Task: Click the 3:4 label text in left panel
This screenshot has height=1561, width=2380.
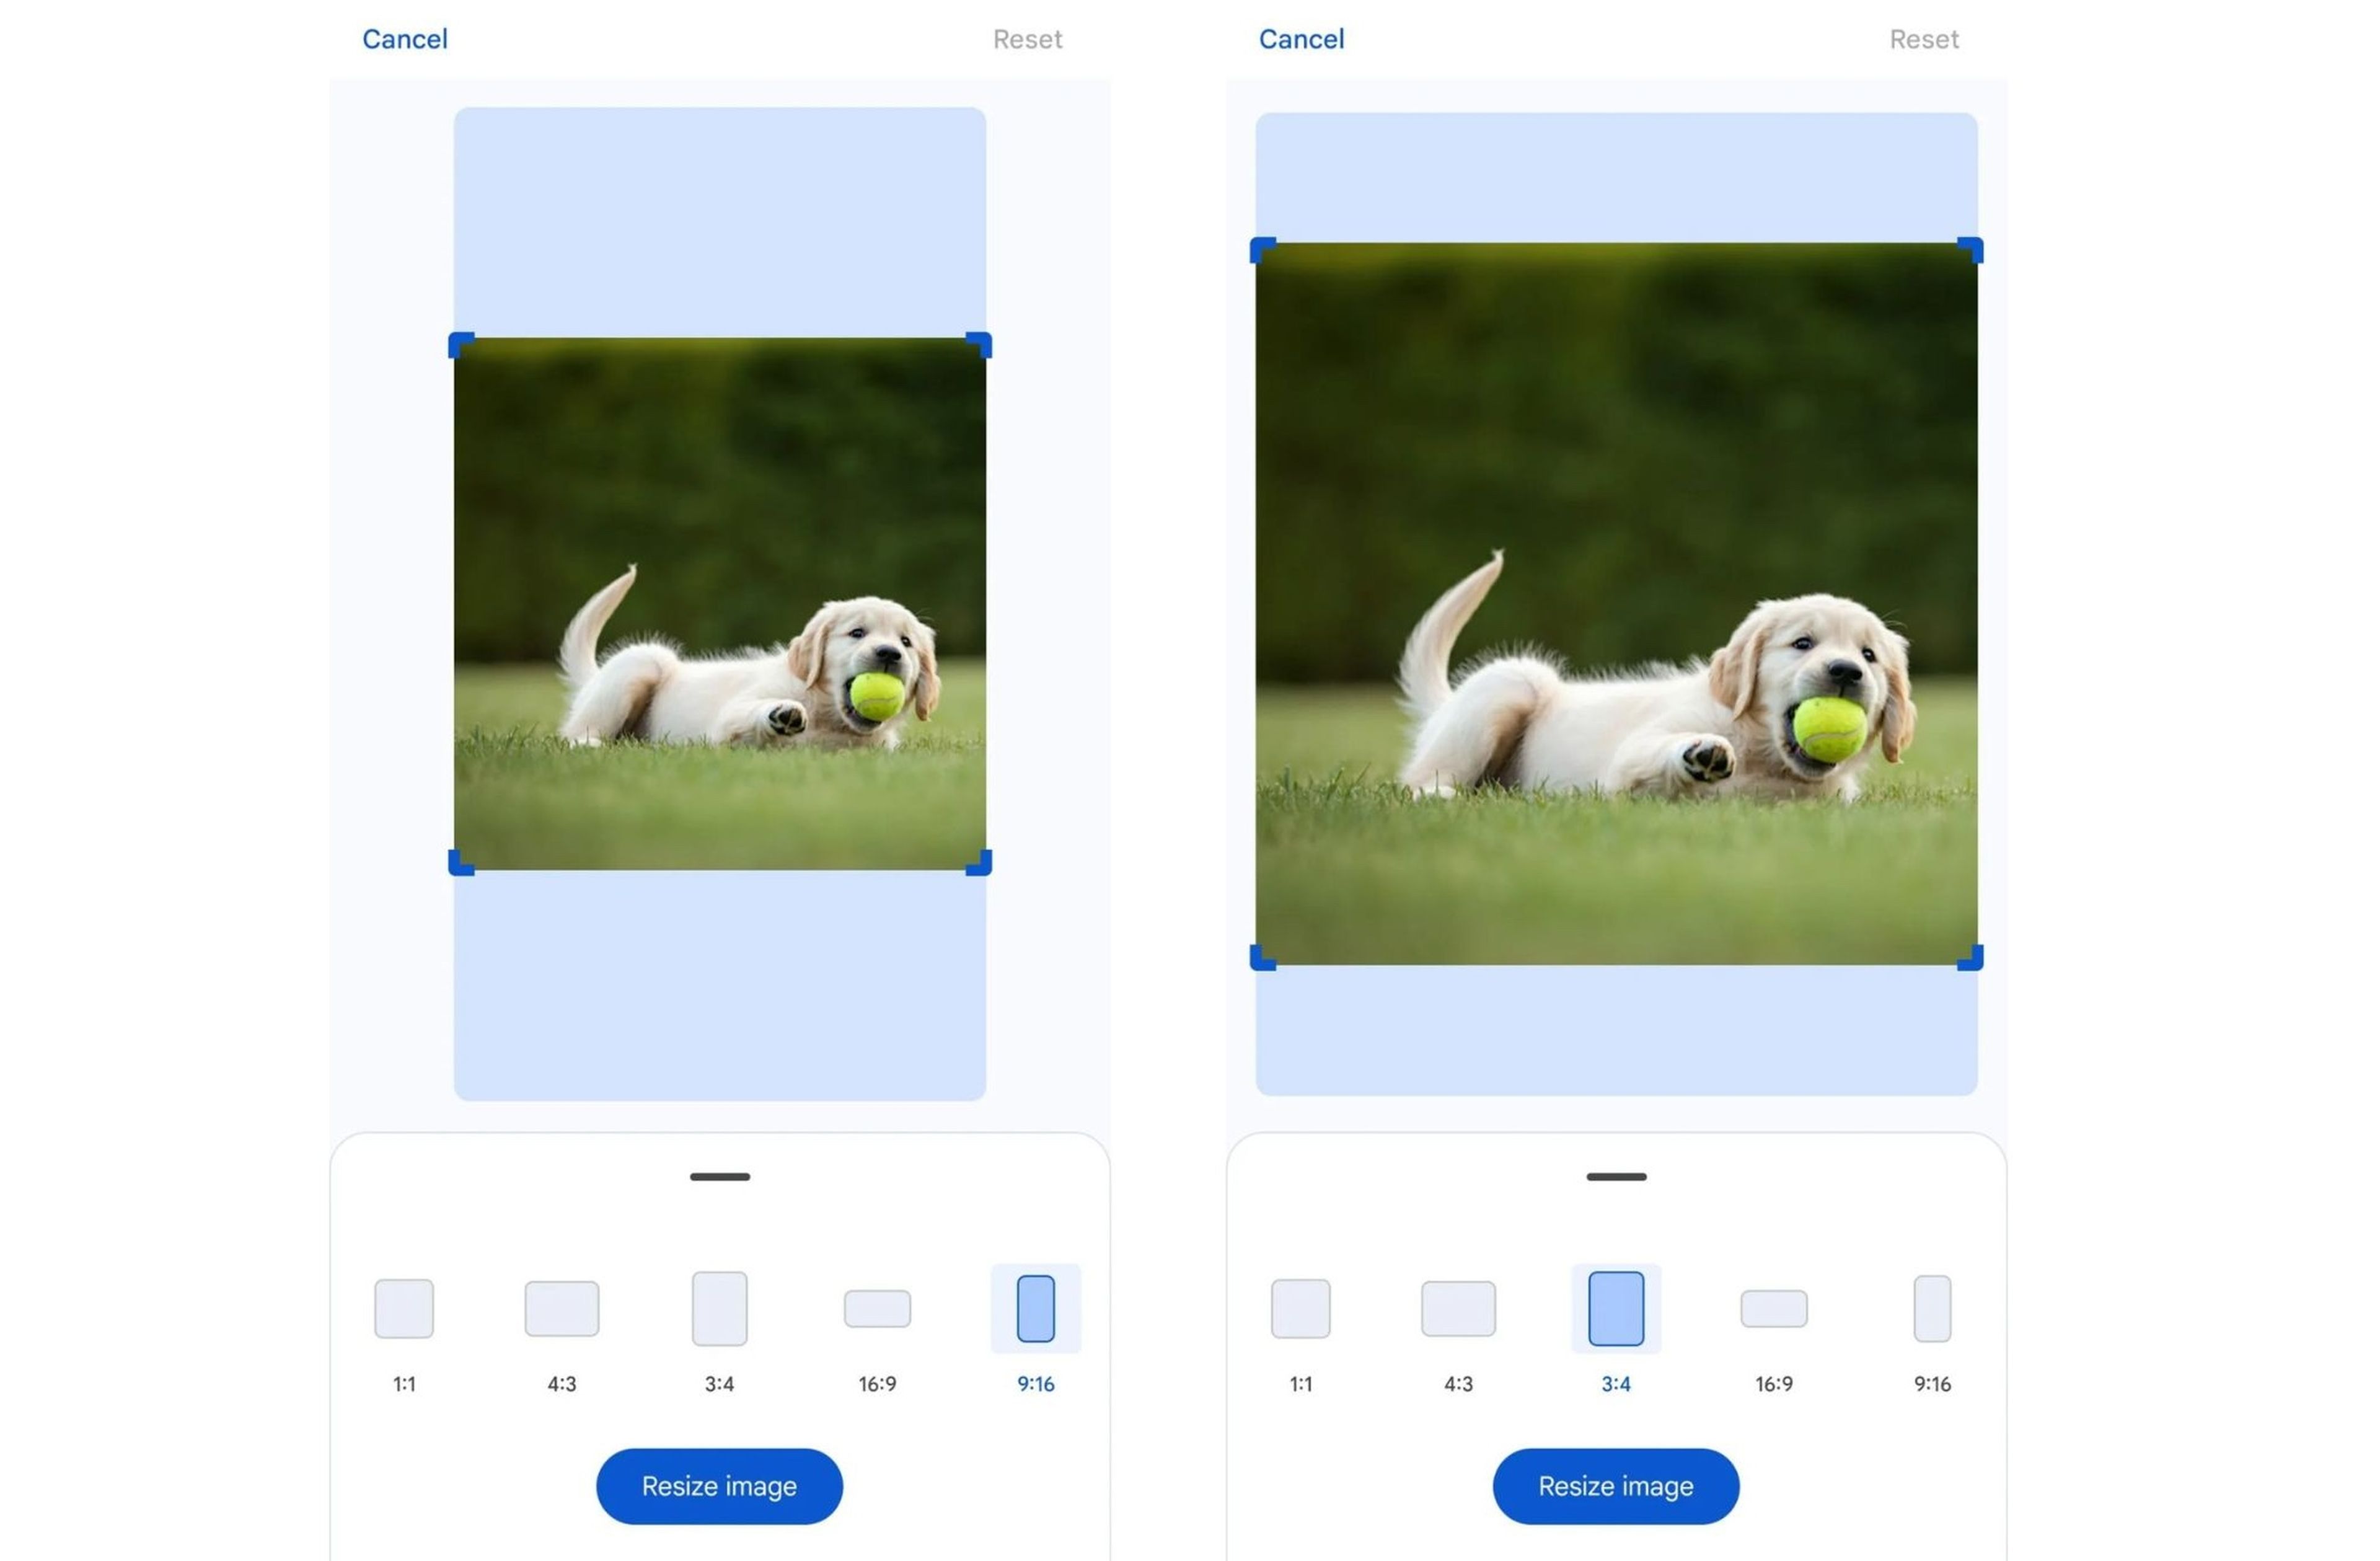Action: coord(720,1384)
